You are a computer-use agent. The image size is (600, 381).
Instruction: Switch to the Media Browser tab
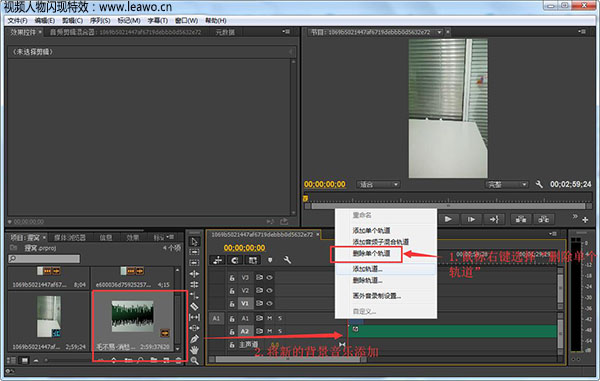(70, 238)
